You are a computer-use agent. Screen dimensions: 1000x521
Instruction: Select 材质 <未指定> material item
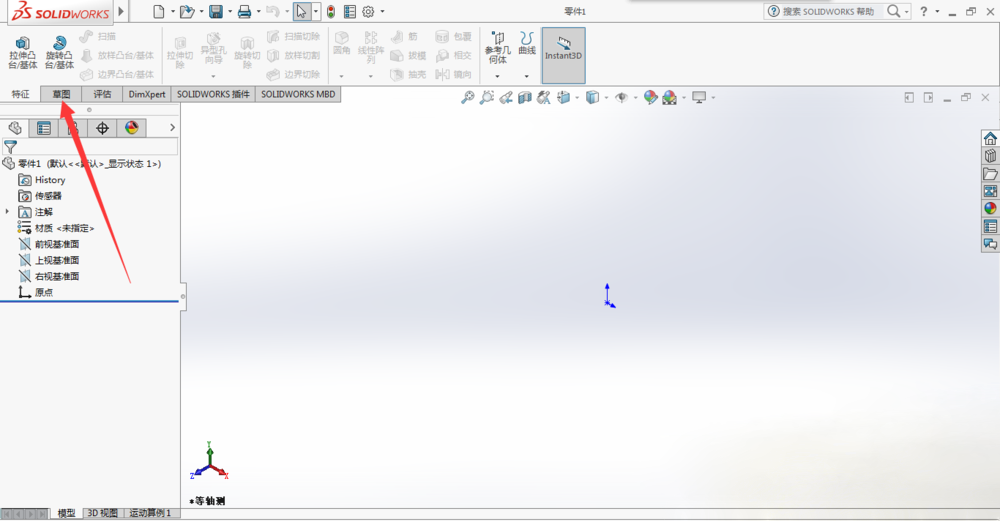pos(56,228)
